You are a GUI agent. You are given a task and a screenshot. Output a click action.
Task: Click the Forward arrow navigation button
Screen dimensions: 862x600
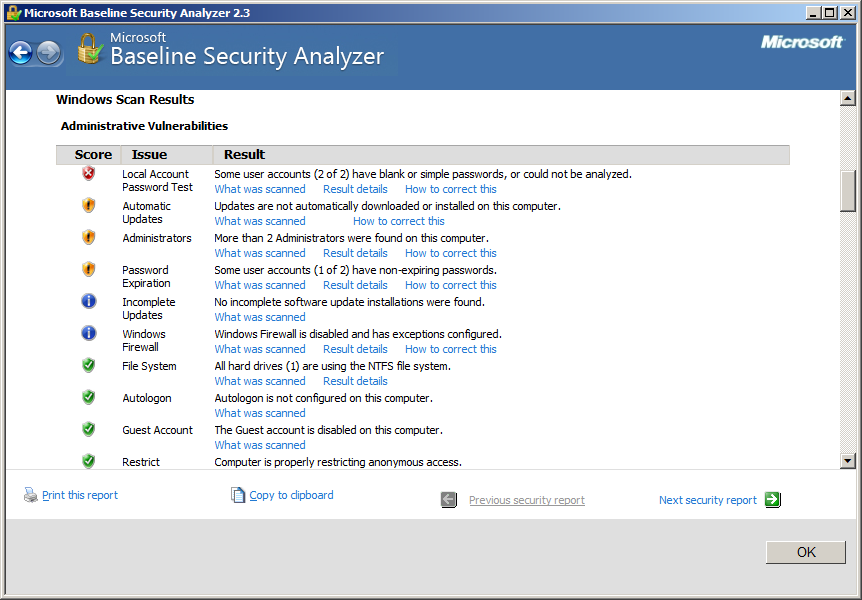pyautogui.click(x=48, y=53)
